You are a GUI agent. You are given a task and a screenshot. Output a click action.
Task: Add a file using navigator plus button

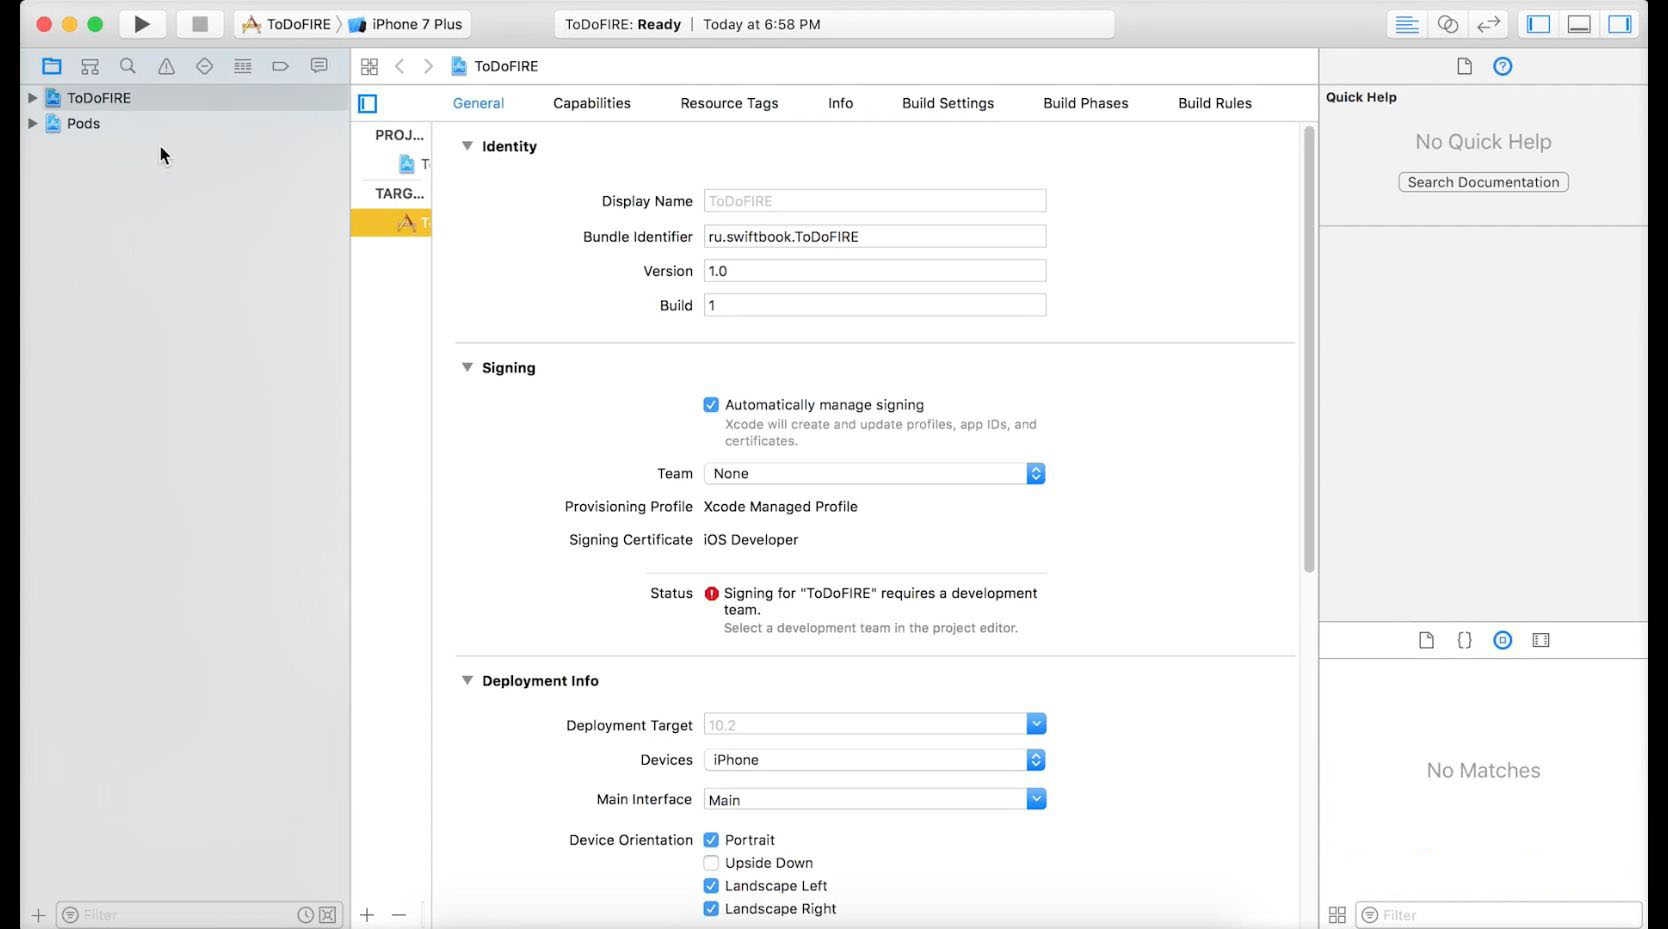pyautogui.click(x=38, y=915)
